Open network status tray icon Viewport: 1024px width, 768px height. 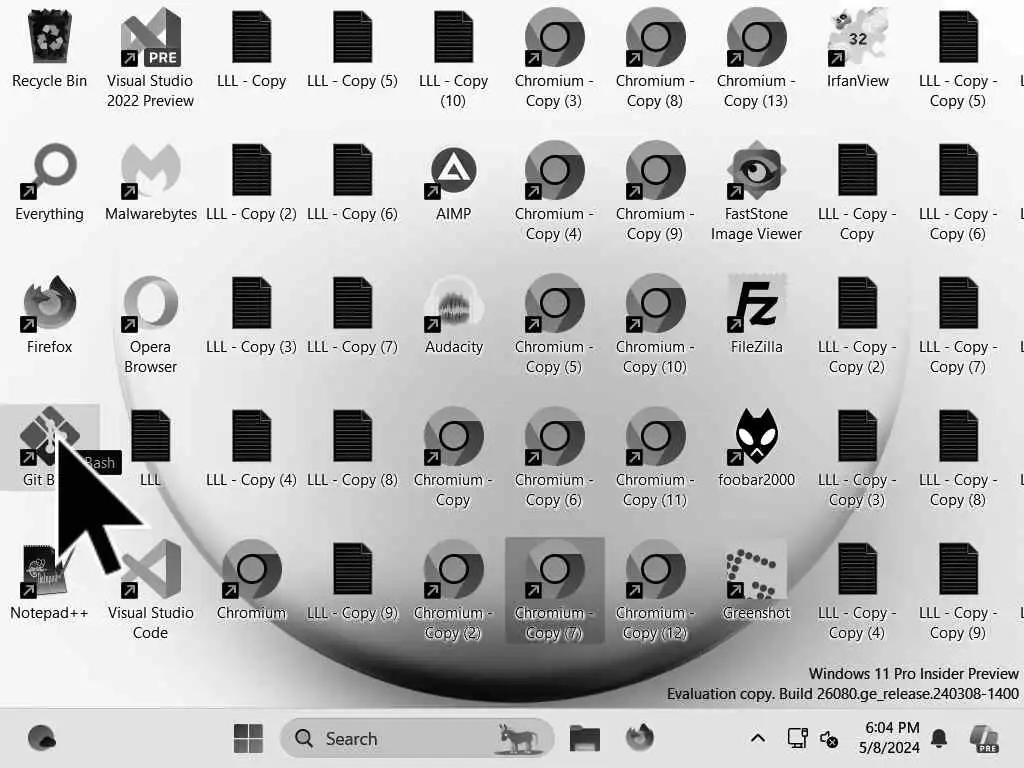click(x=797, y=739)
